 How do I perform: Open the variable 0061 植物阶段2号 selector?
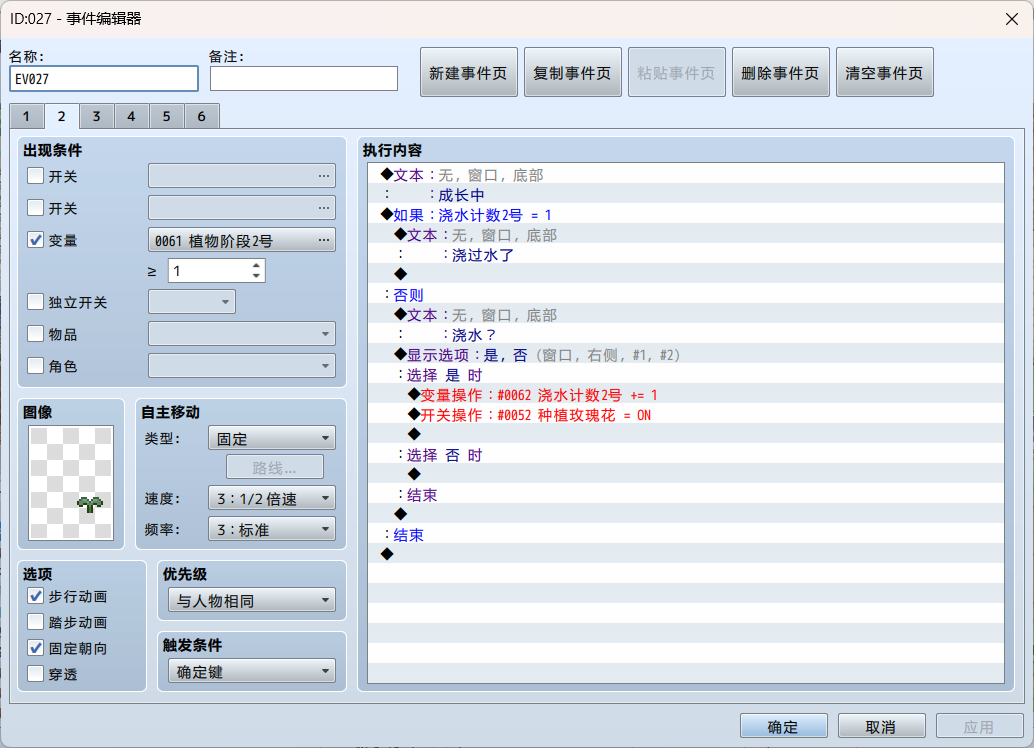pos(241,240)
